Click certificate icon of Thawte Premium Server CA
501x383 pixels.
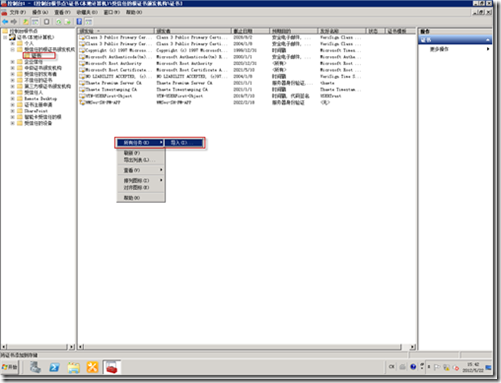point(82,83)
